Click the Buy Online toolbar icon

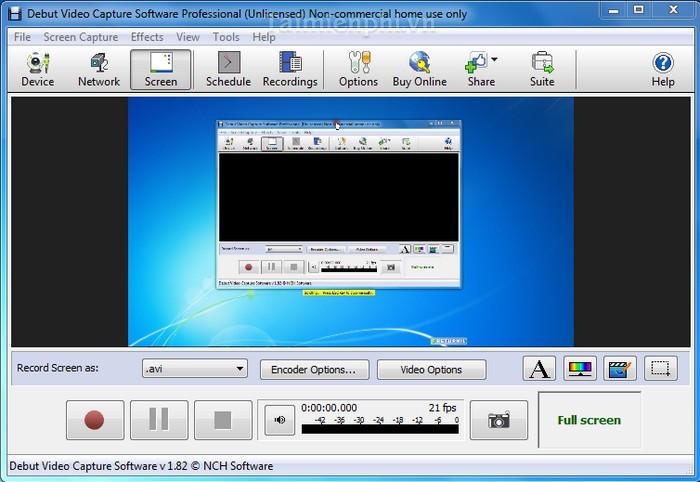[419, 70]
